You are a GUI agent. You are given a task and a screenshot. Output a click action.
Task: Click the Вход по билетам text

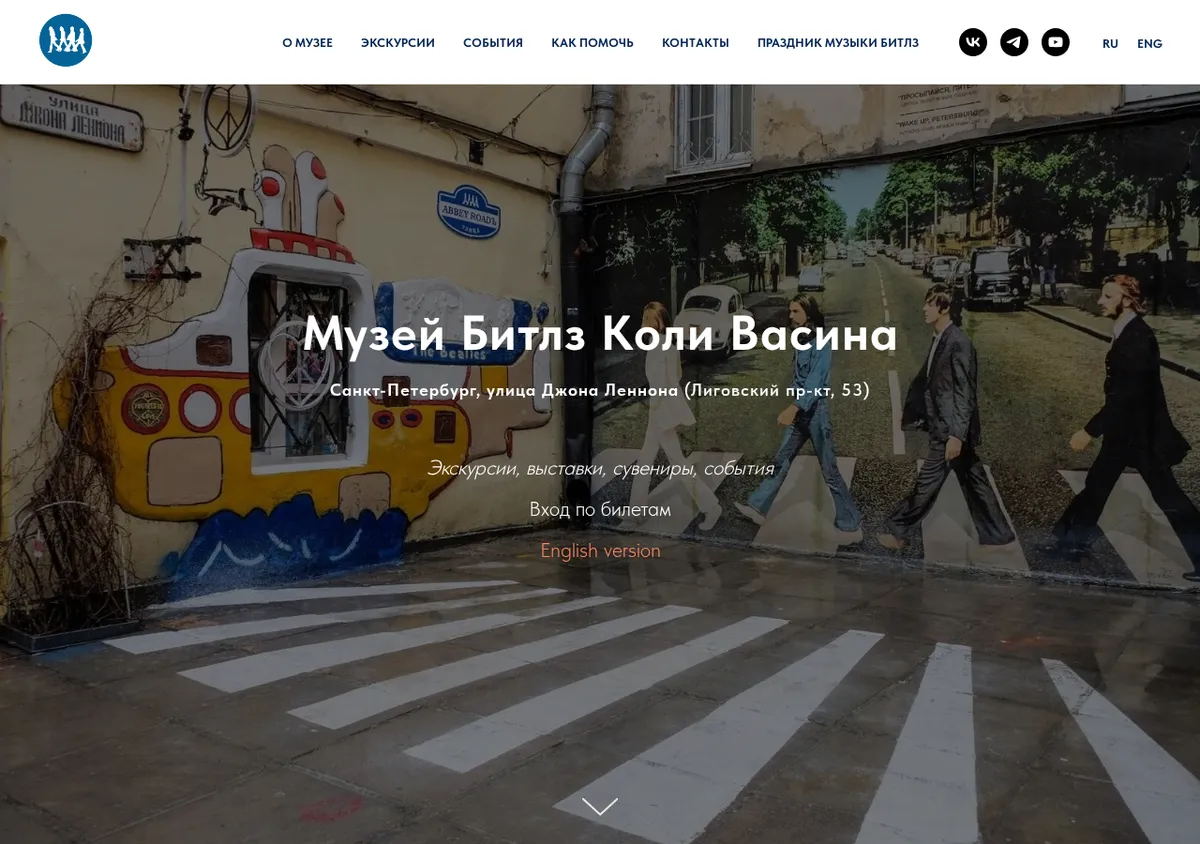(600, 510)
